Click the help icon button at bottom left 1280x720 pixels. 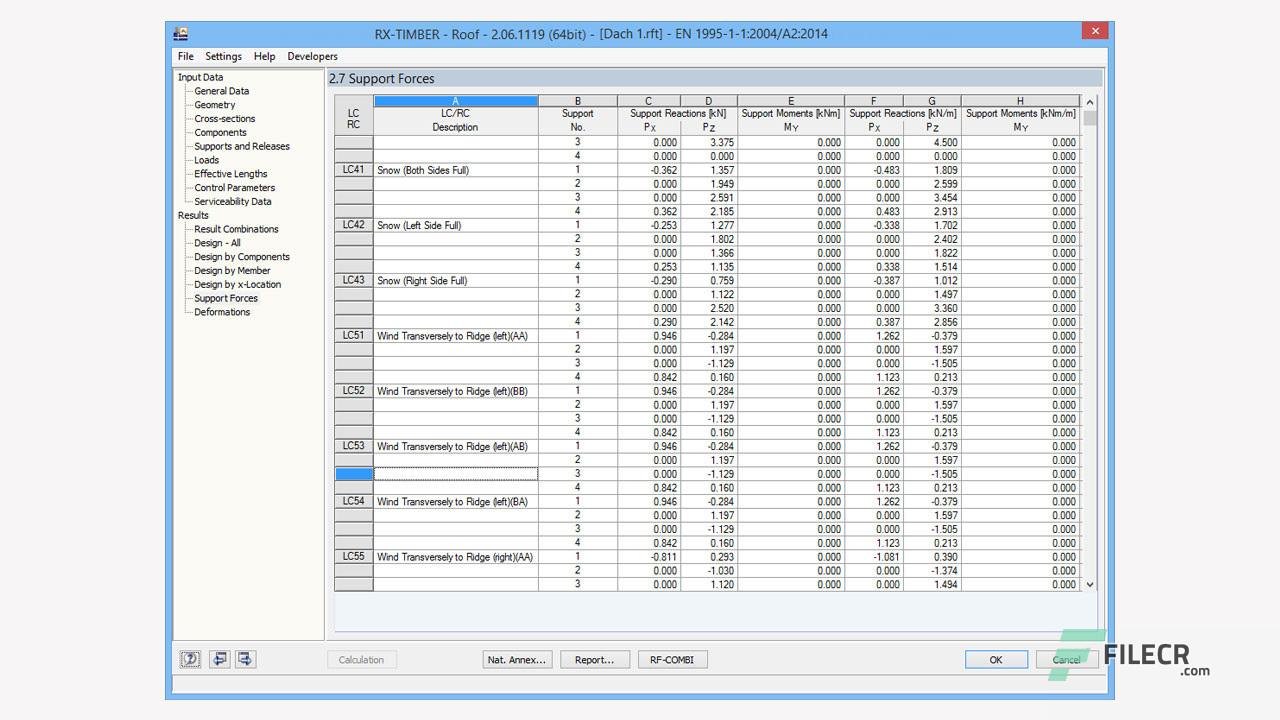click(190, 659)
